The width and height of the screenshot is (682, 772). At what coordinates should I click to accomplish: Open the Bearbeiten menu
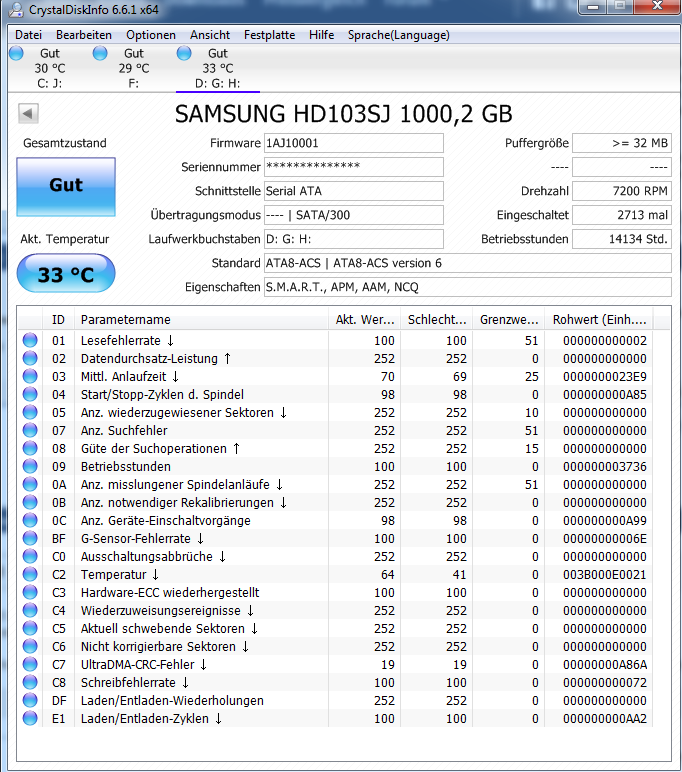click(84, 35)
